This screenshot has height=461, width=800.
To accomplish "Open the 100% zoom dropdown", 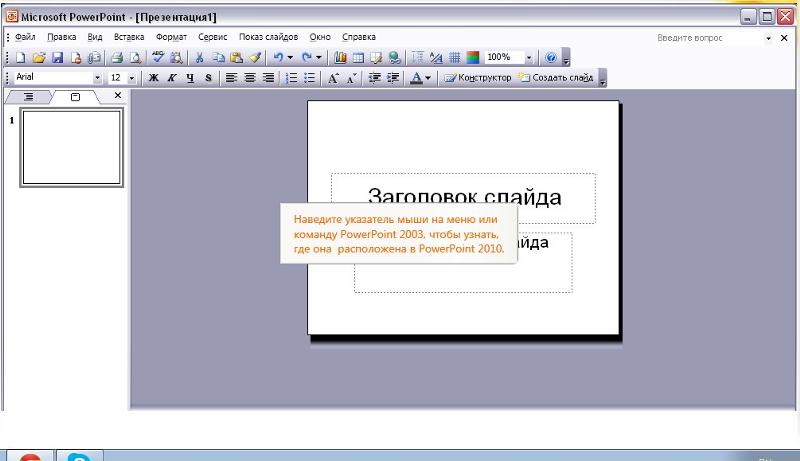I will click(x=529, y=58).
